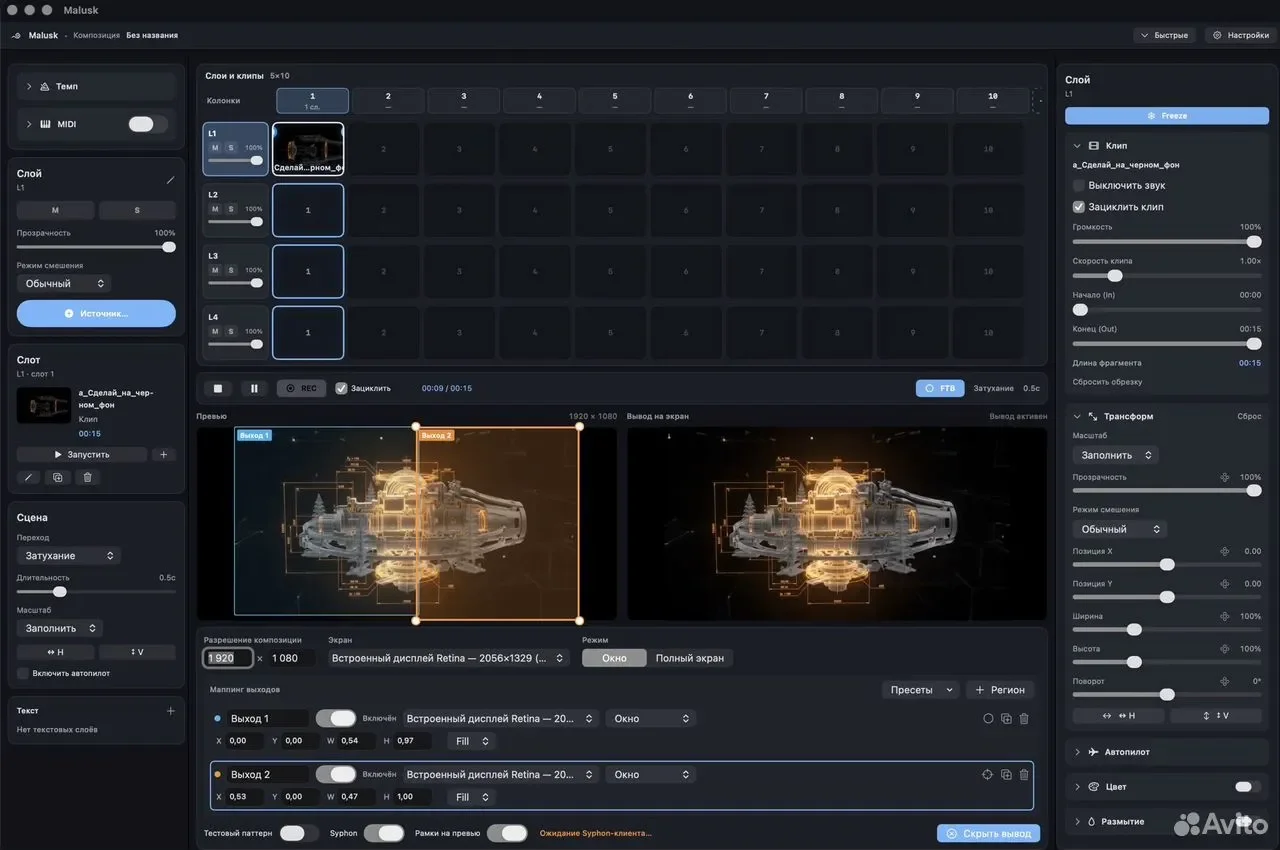Toggle the MIDI switch

tap(148, 124)
